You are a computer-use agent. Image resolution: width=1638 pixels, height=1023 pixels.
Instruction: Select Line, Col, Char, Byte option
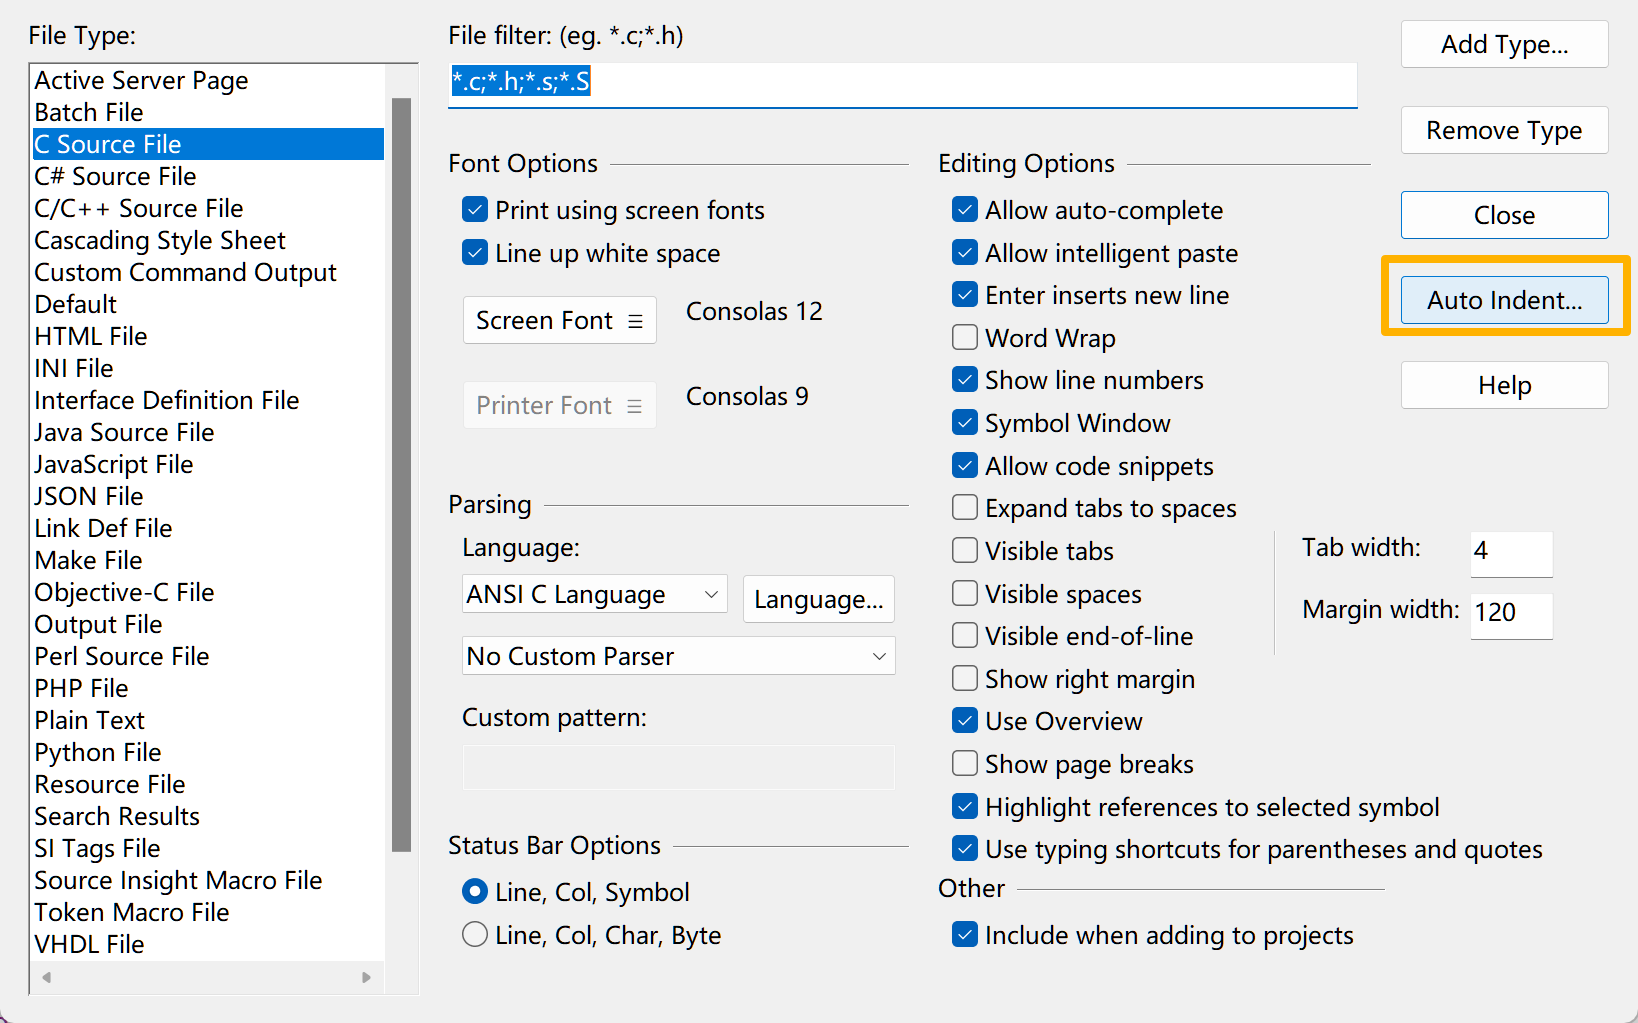[x=475, y=935]
